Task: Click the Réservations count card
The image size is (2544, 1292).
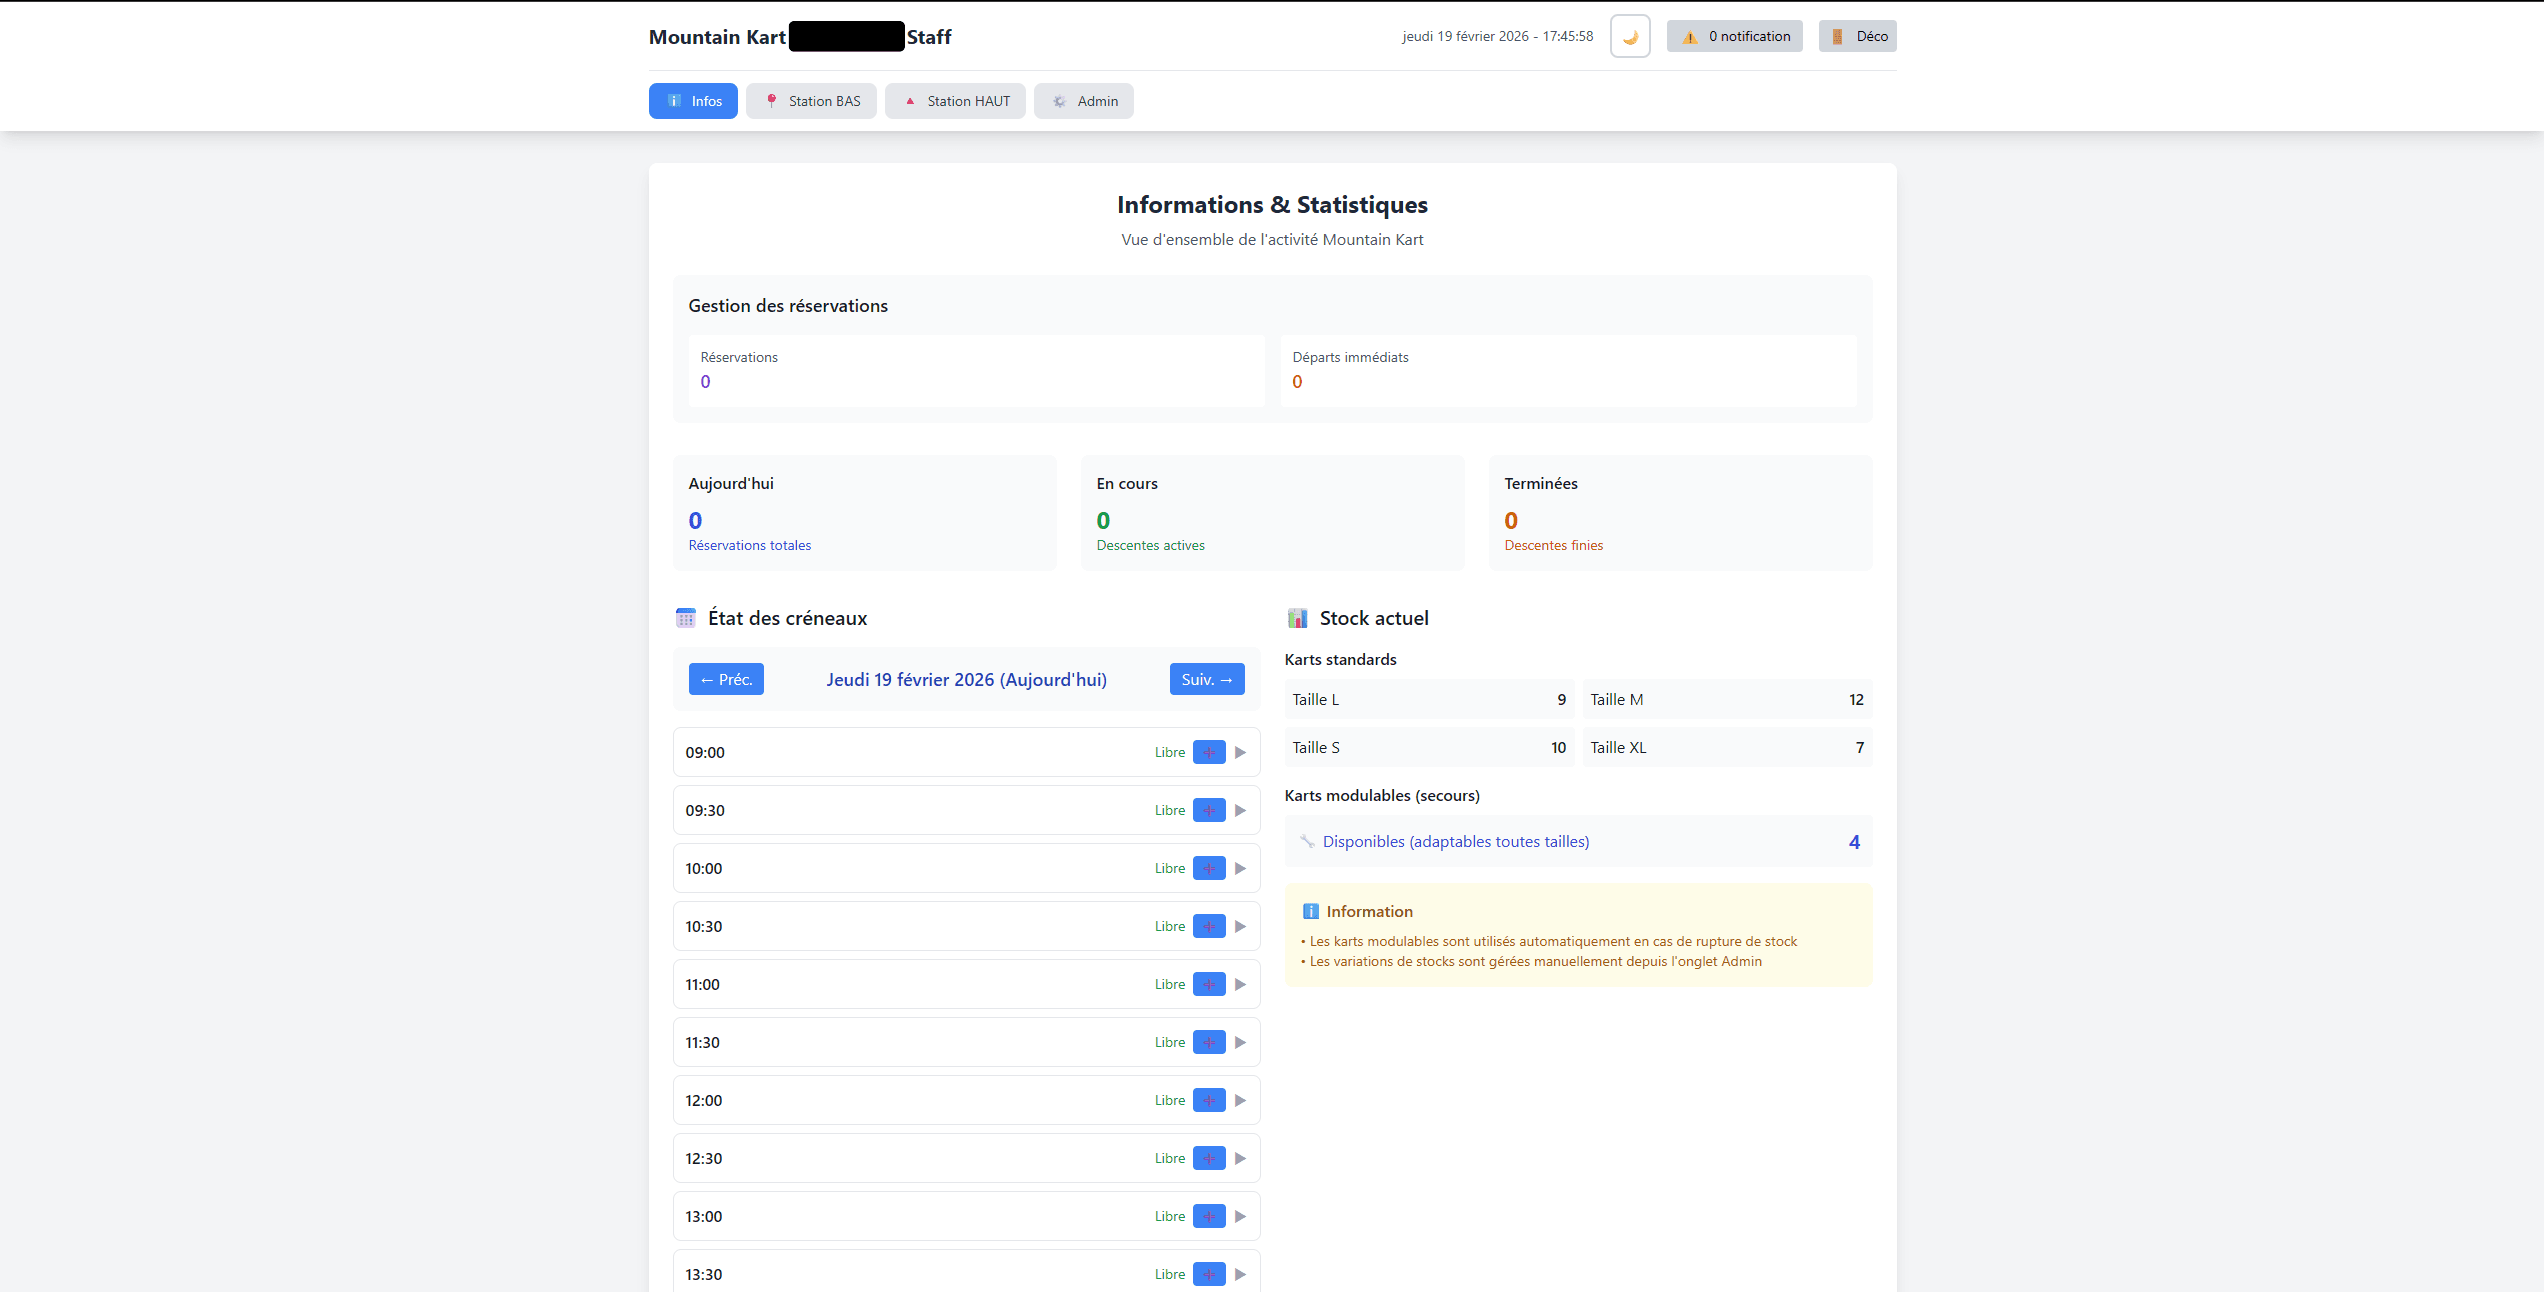Action: (976, 370)
